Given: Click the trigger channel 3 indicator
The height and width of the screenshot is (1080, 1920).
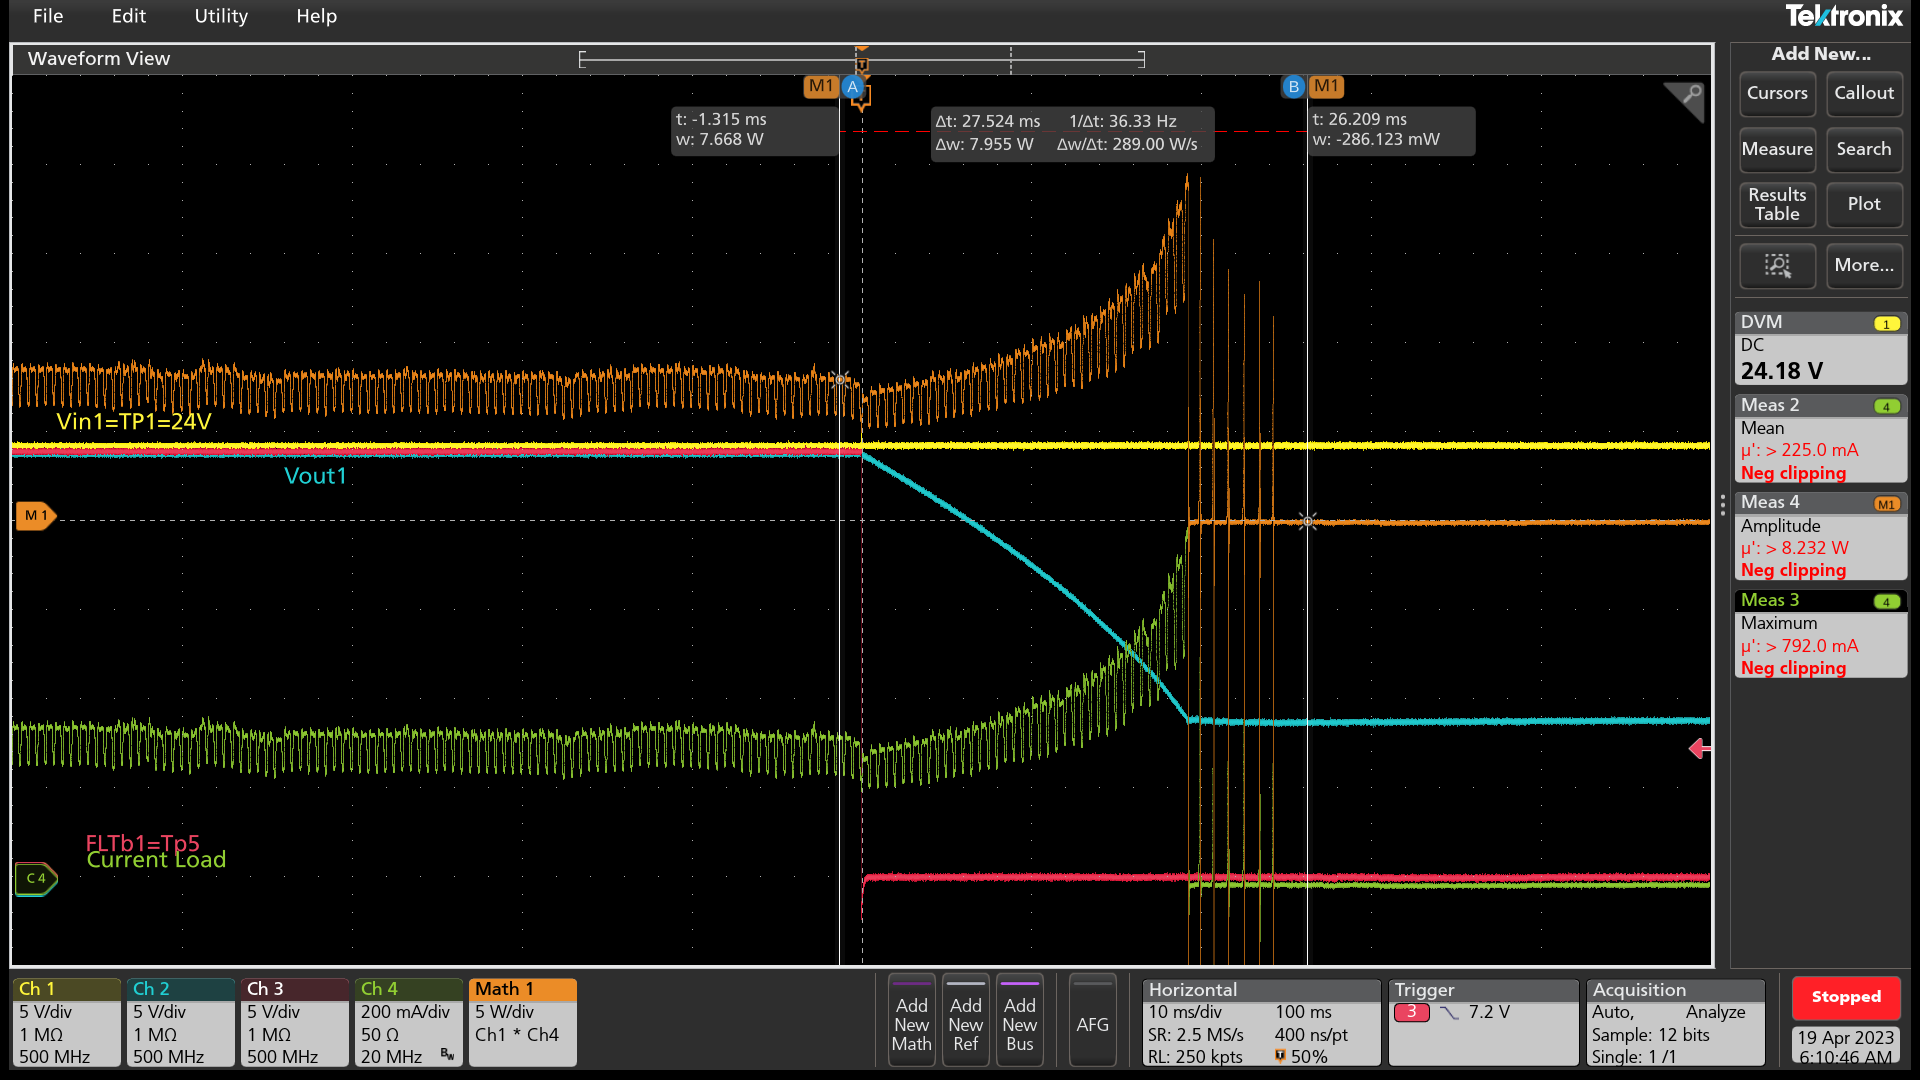Looking at the screenshot, I should (1412, 1012).
